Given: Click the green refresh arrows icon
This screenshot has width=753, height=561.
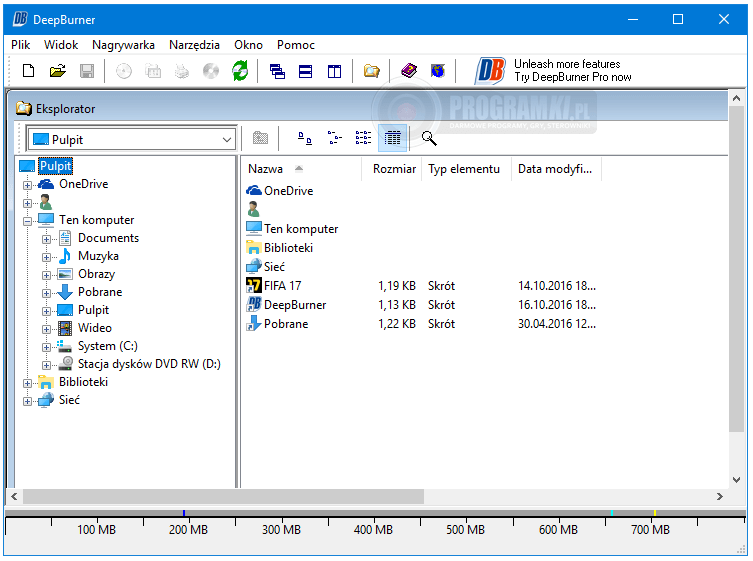Looking at the screenshot, I should (x=240, y=71).
